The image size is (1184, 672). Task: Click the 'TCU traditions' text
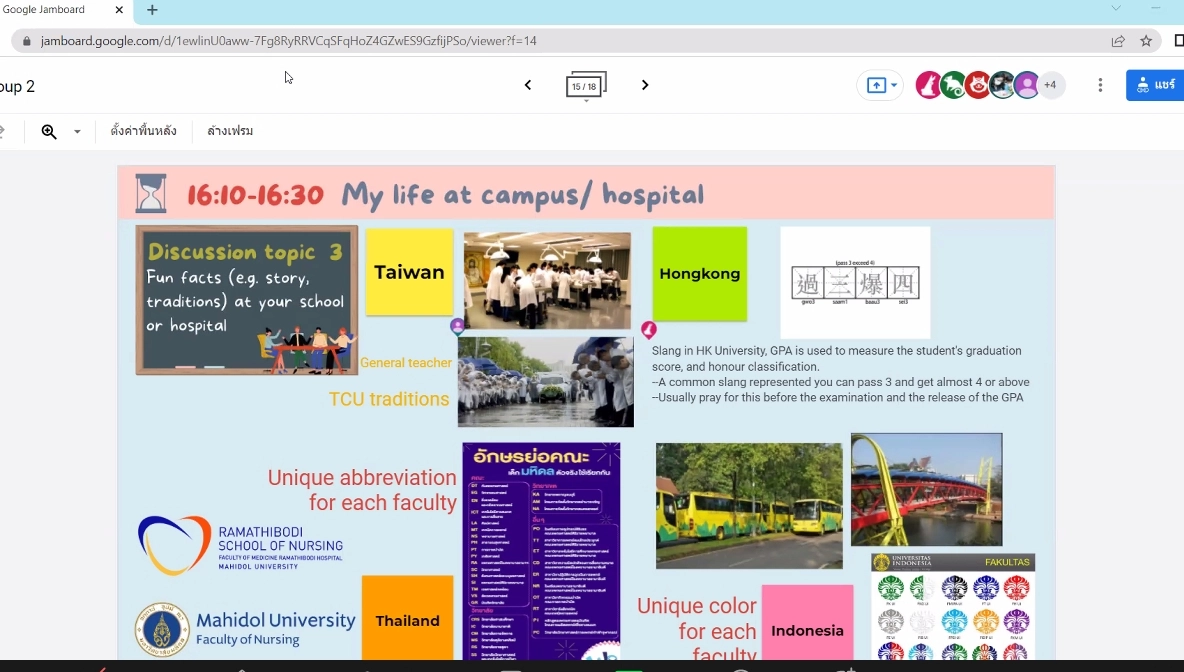[x=389, y=399]
